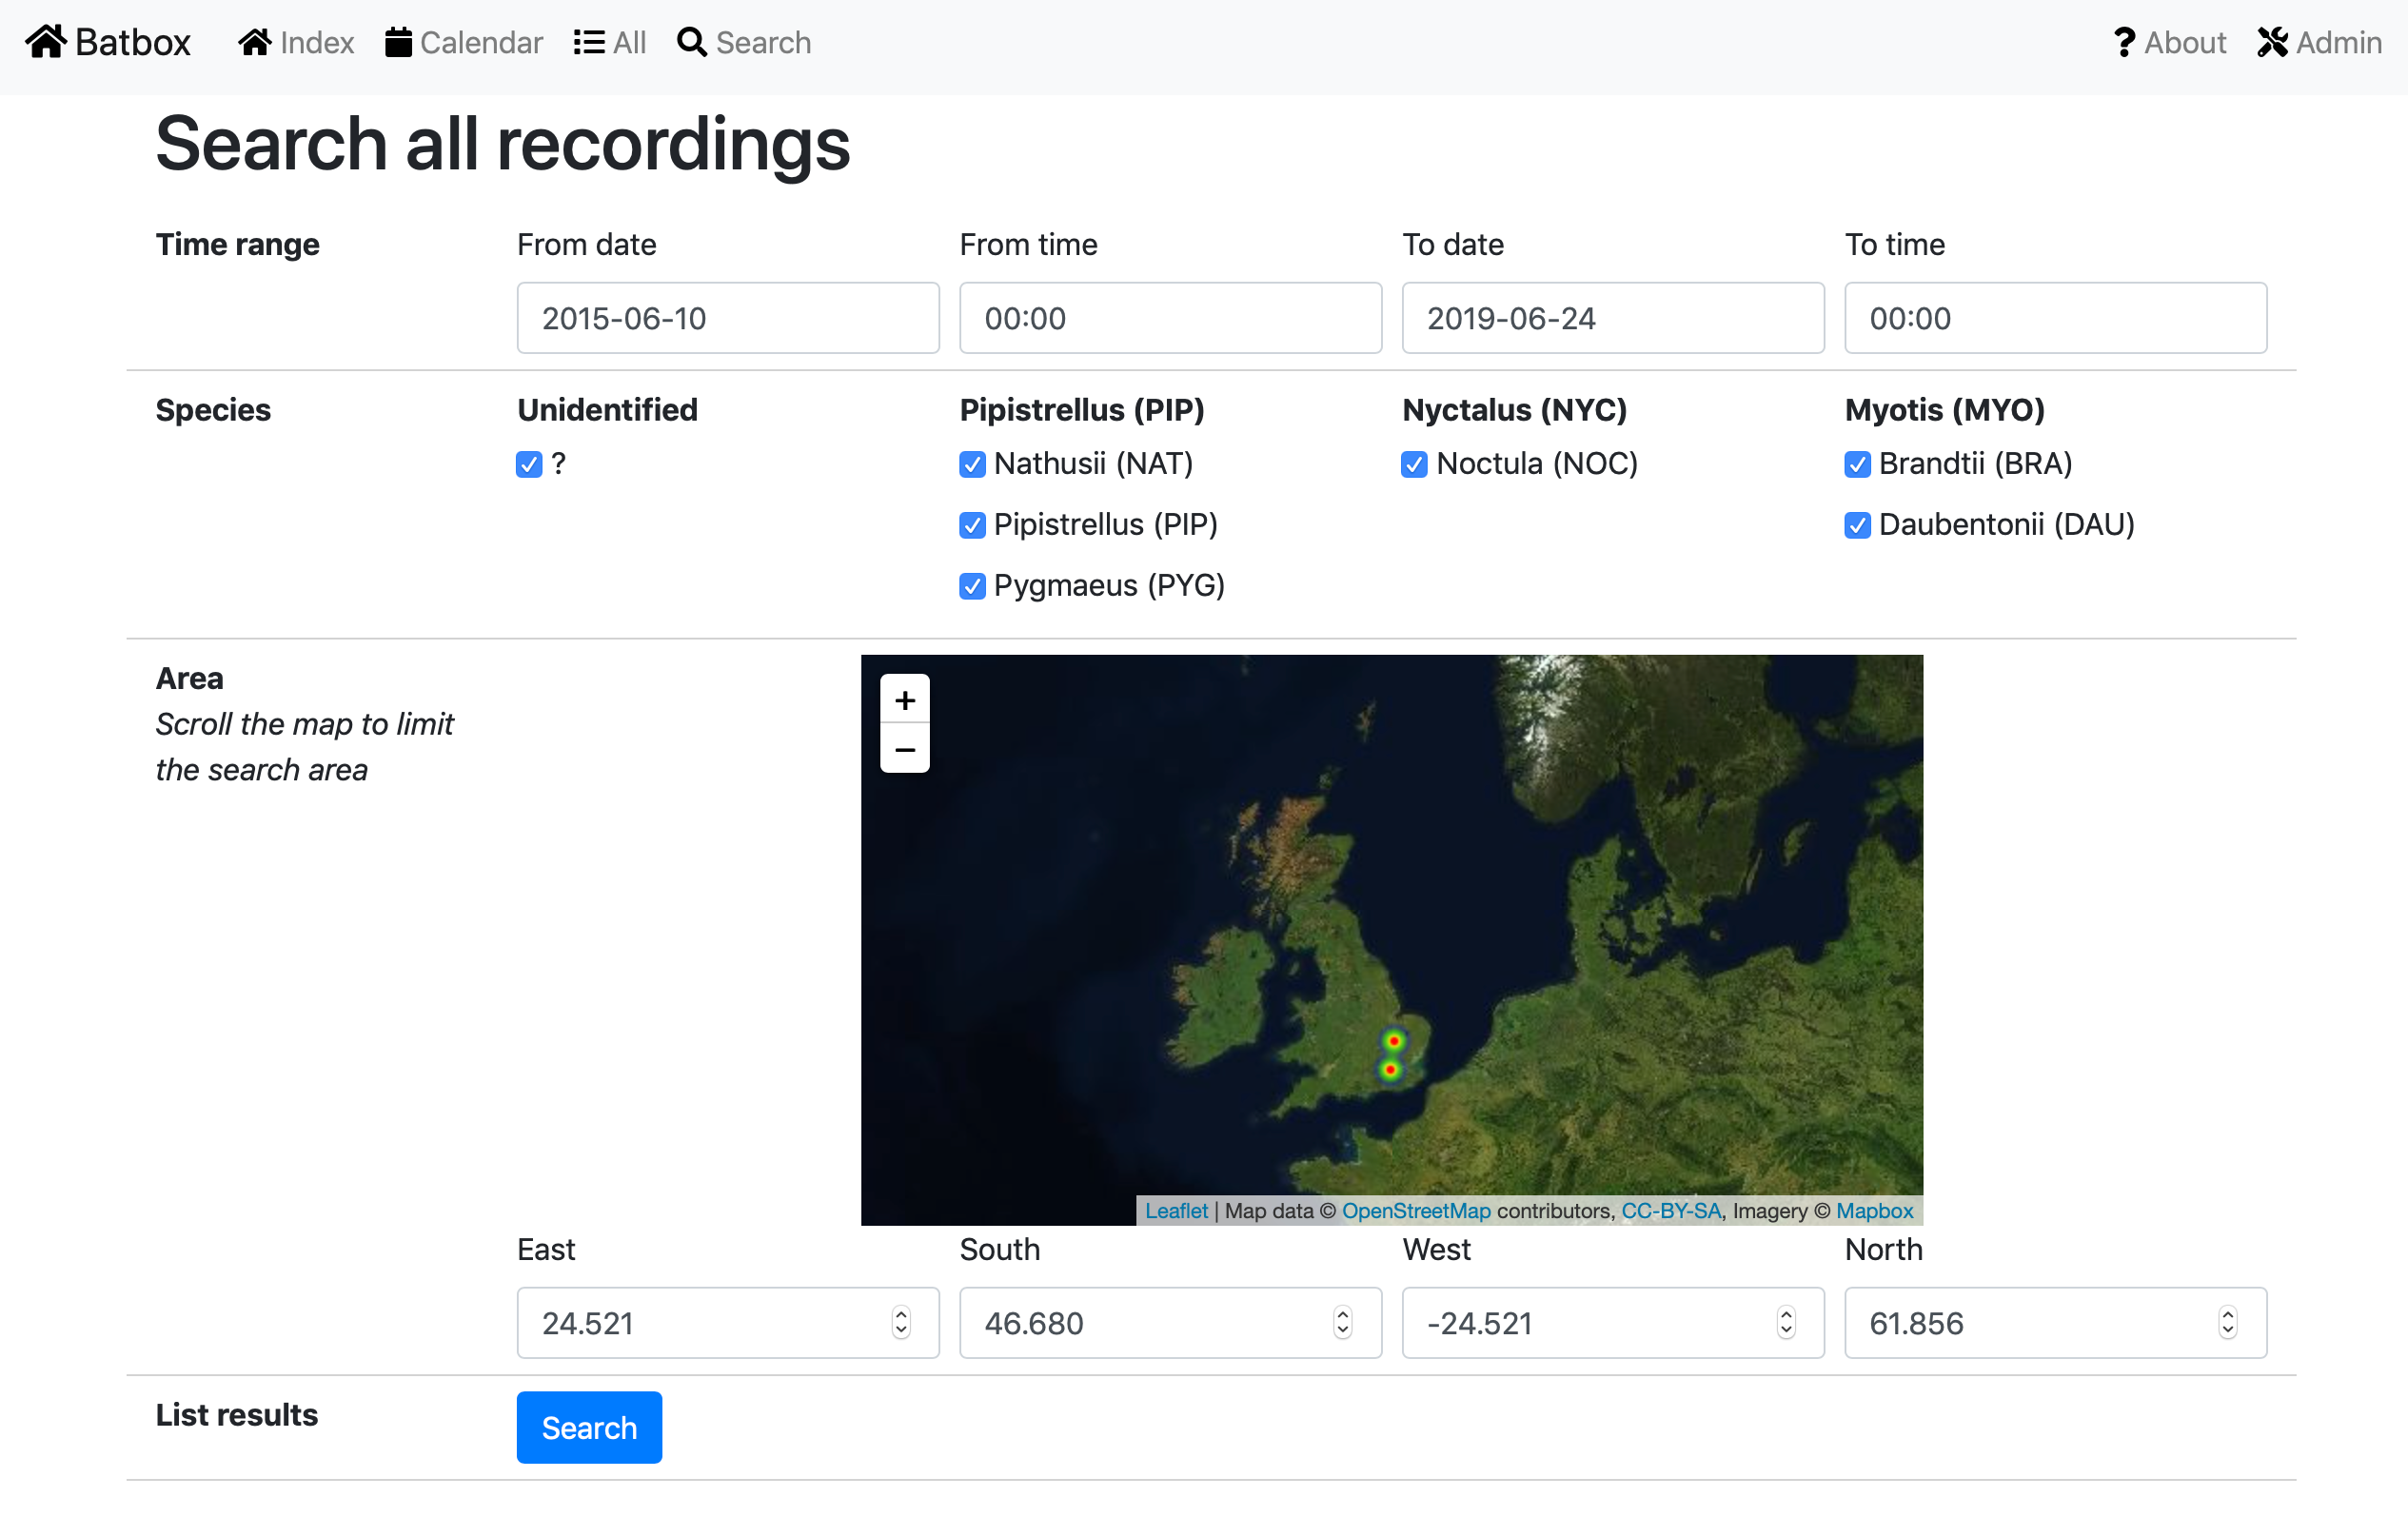Click the Batbox home logo icon
2408x1517 pixels.
46,42
